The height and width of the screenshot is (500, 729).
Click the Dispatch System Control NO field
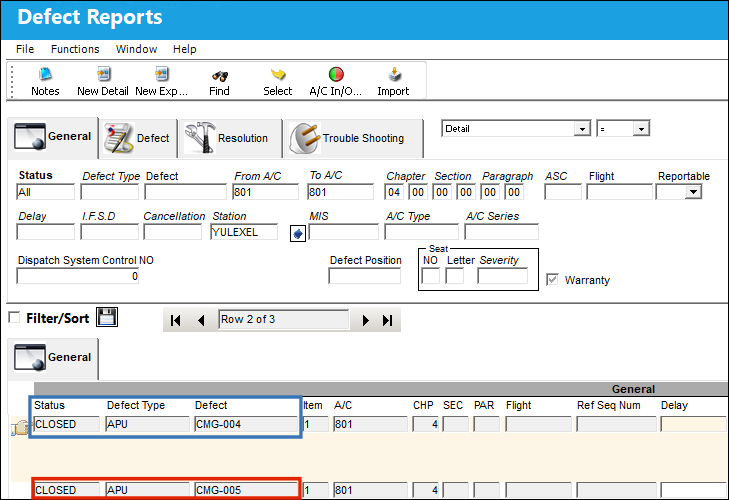(x=78, y=276)
